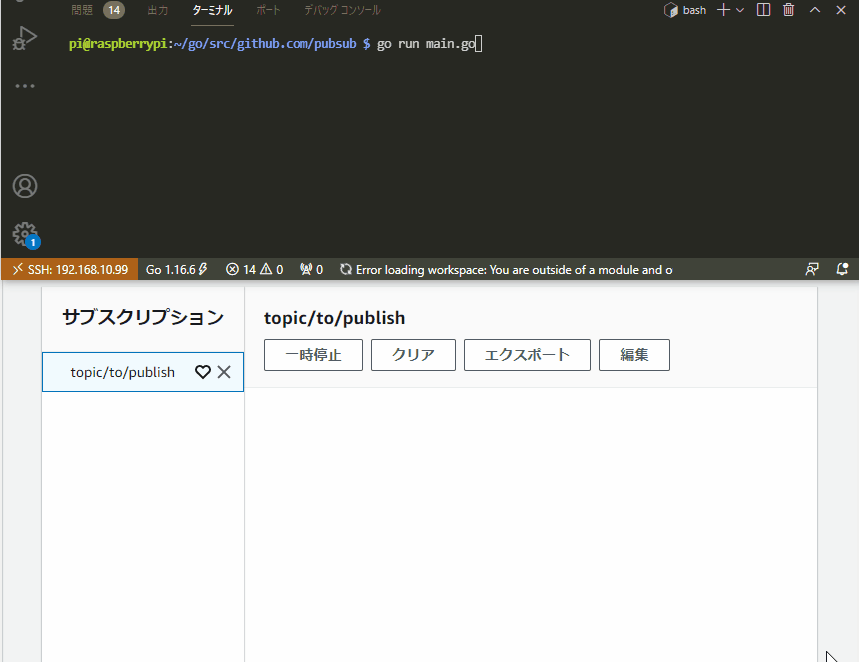
Task: Click the 一時停止 button
Action: (x=313, y=355)
